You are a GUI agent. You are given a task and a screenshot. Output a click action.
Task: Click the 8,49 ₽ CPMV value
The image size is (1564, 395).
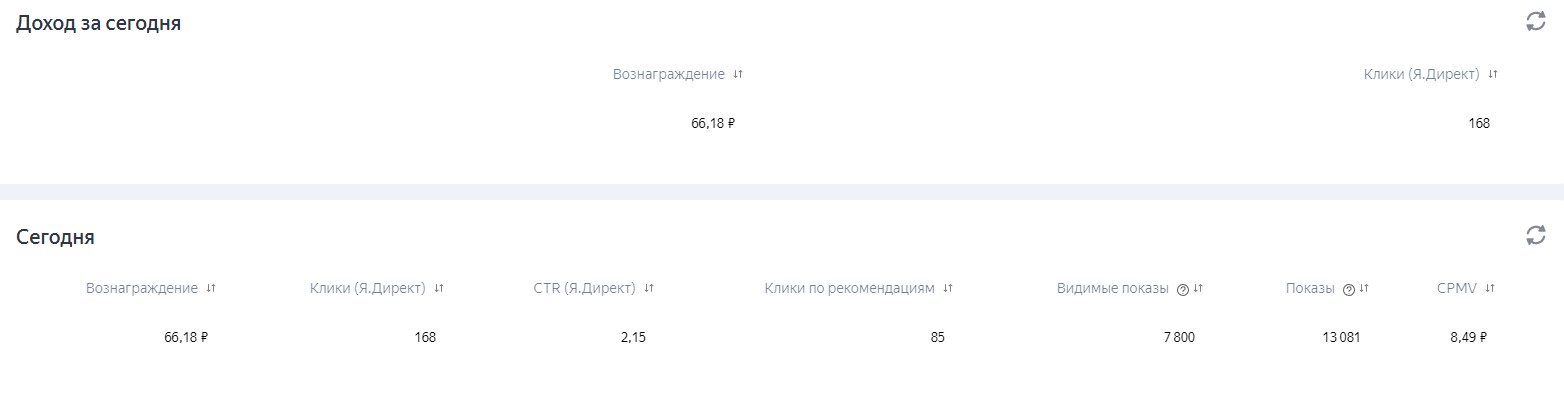(x=1468, y=337)
